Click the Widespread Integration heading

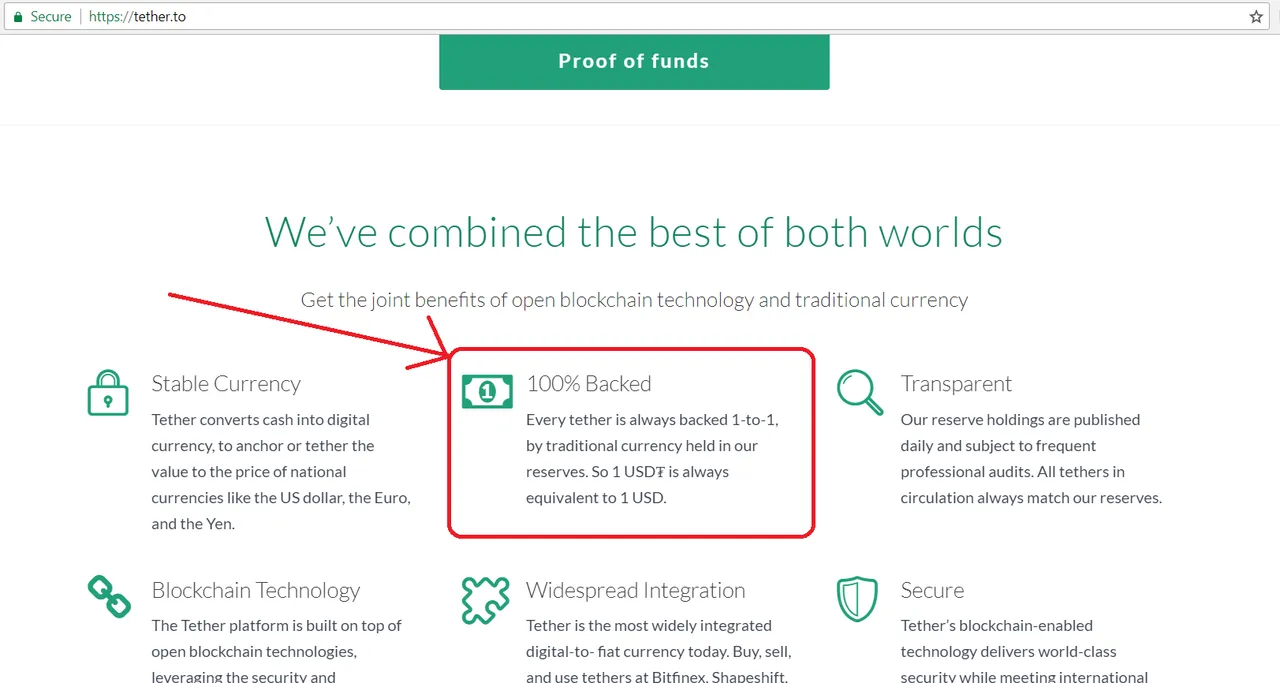click(x=636, y=591)
